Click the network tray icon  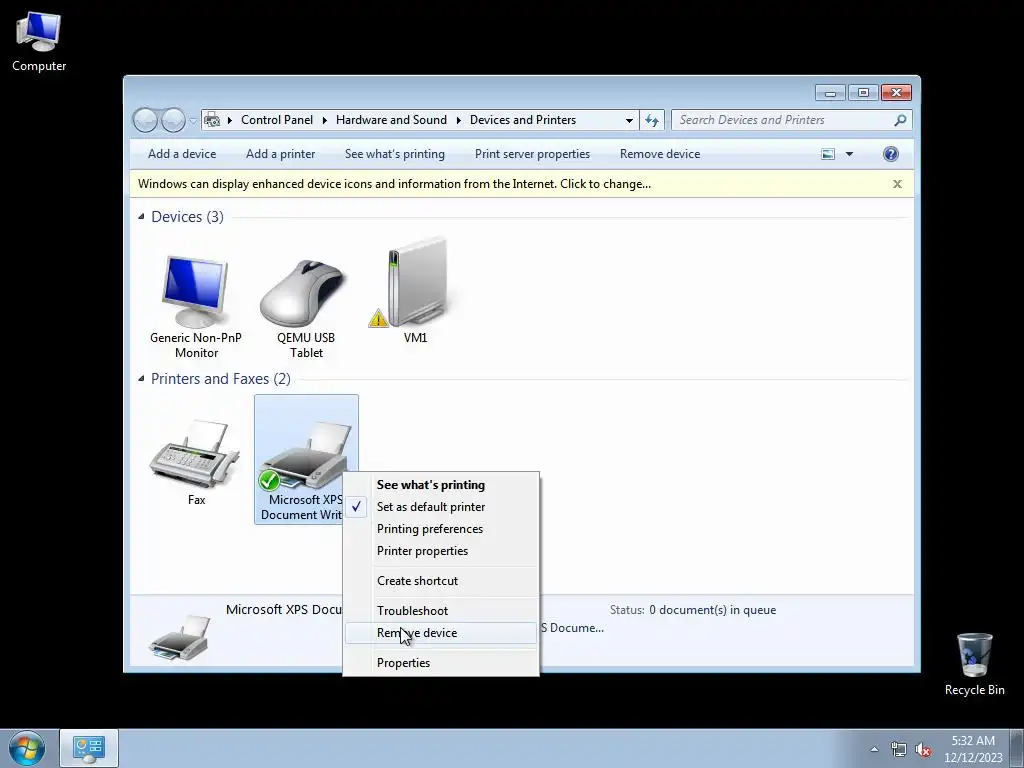(x=899, y=749)
